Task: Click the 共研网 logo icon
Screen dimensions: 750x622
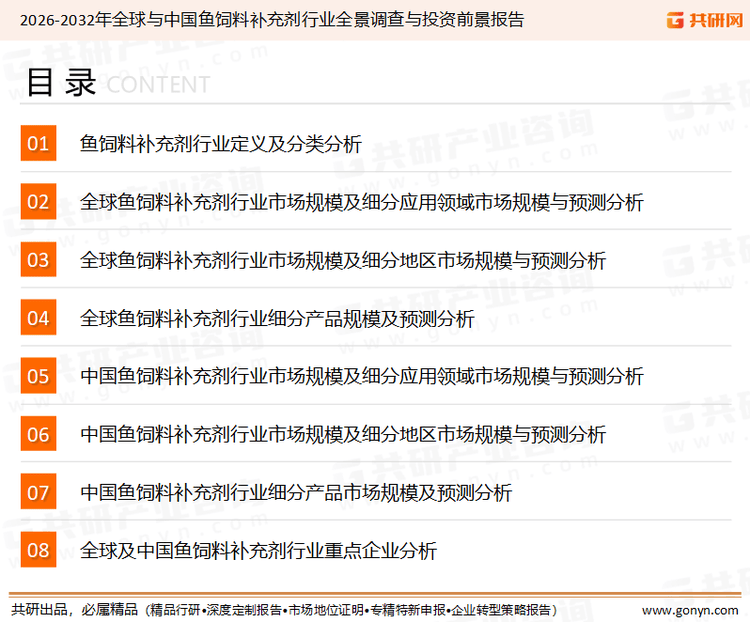Action: 705,20
